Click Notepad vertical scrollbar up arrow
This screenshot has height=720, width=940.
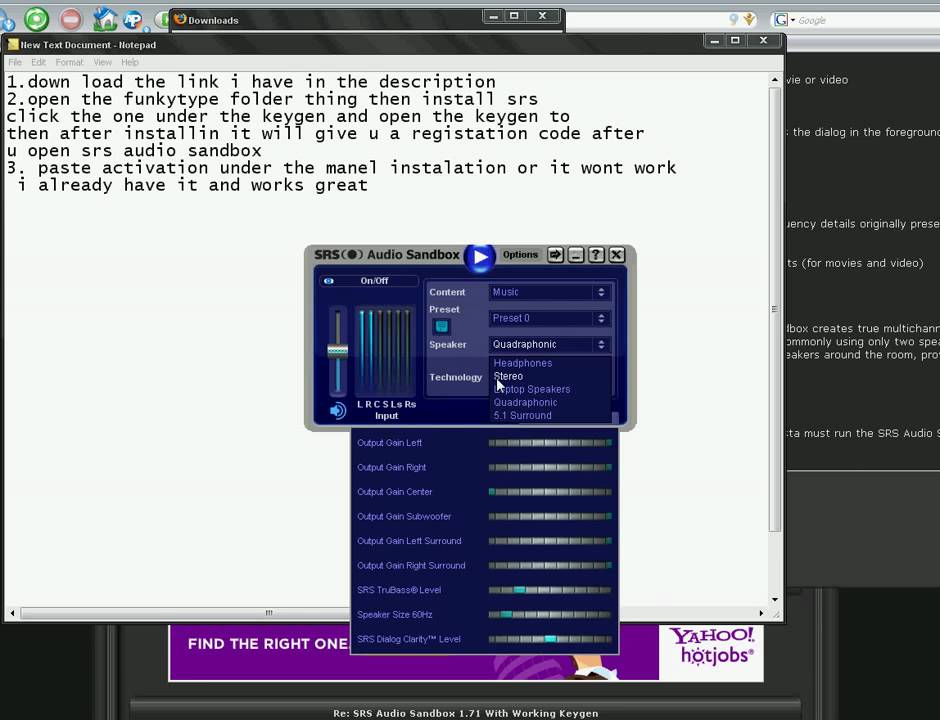(775, 80)
